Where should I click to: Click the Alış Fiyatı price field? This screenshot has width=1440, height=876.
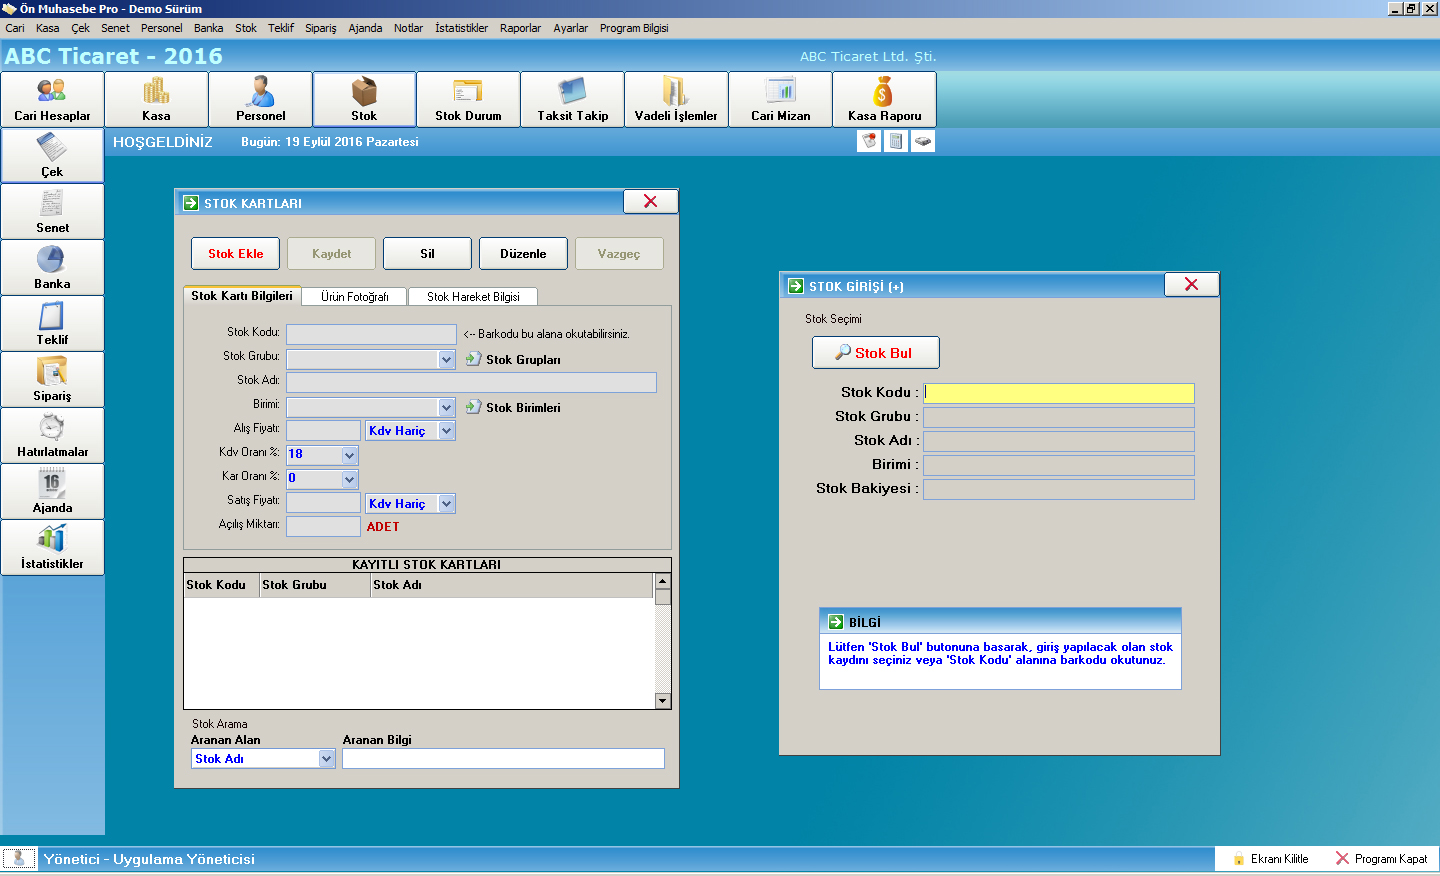(323, 431)
